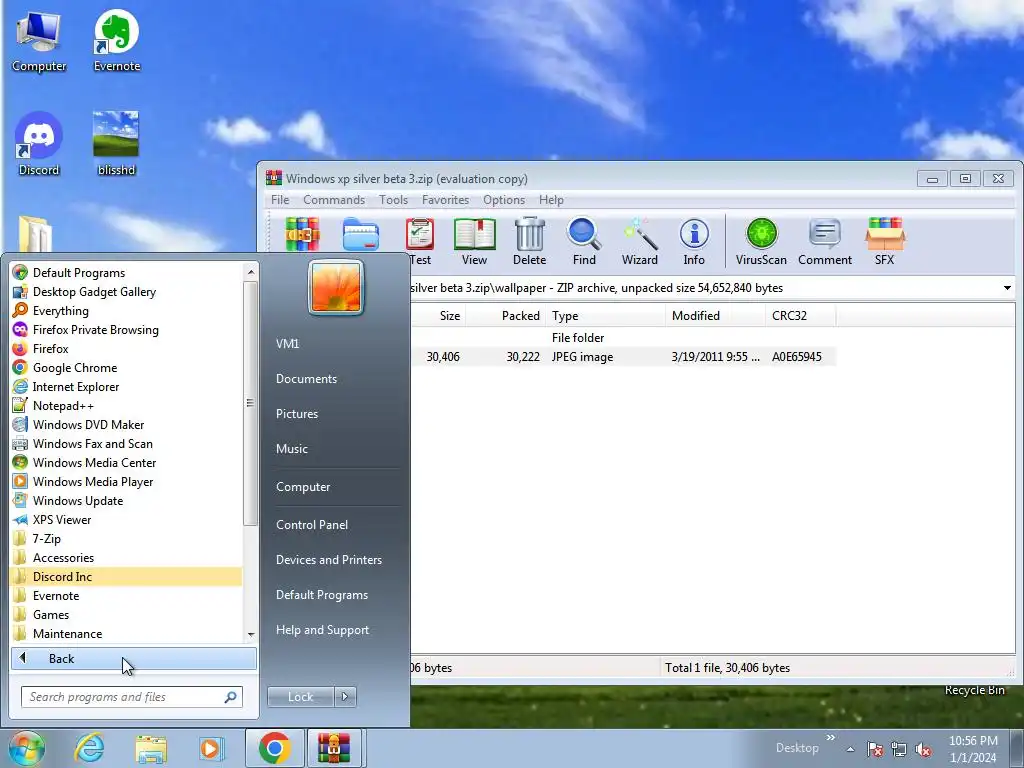Click the Lock button

point(301,697)
